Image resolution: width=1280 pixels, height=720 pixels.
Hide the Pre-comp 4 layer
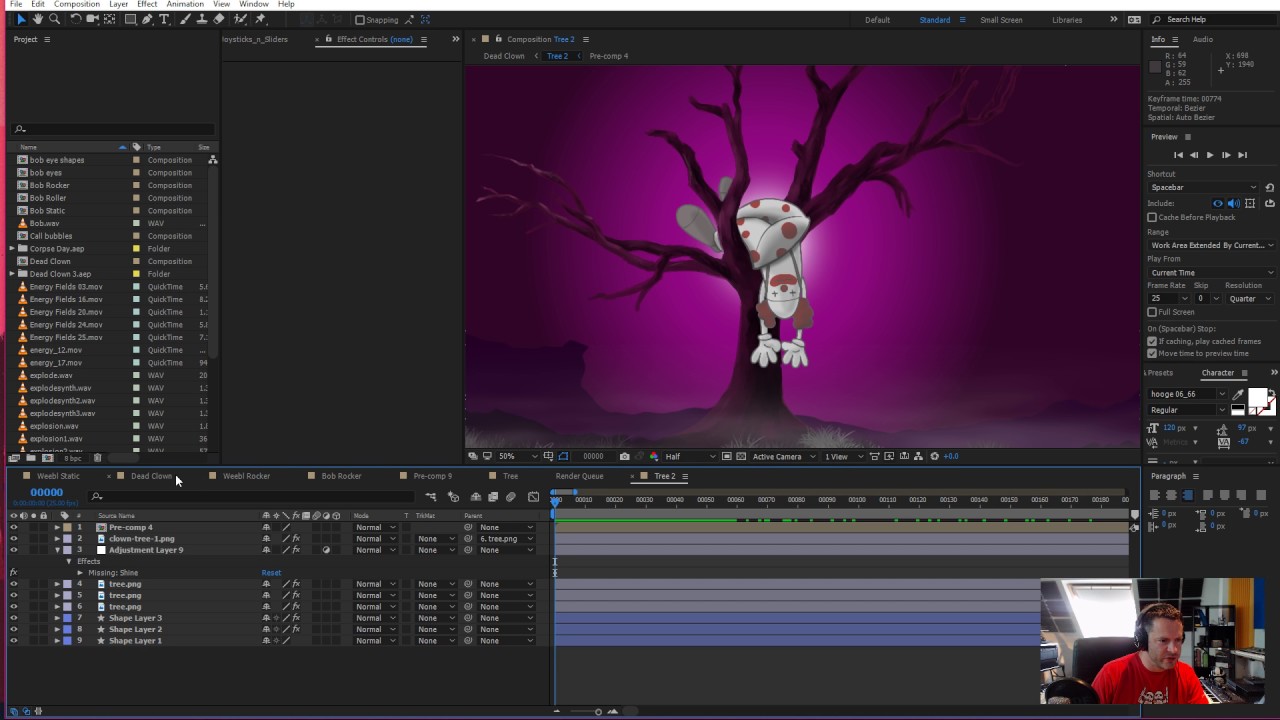pyautogui.click(x=14, y=527)
